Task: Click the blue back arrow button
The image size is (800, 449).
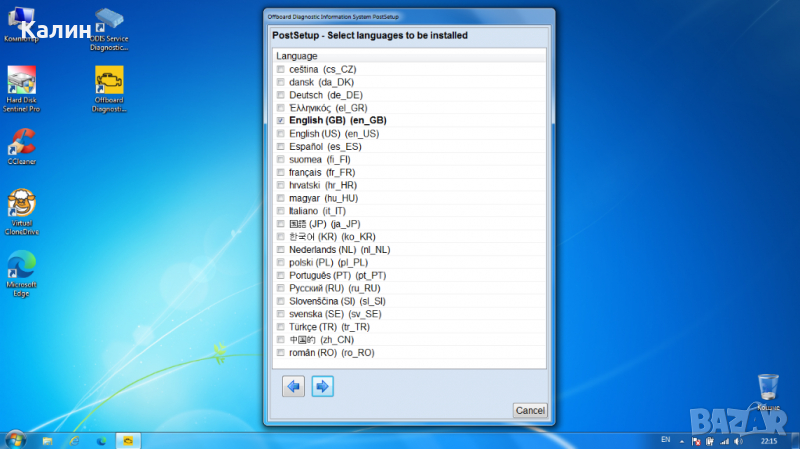Action: point(294,385)
